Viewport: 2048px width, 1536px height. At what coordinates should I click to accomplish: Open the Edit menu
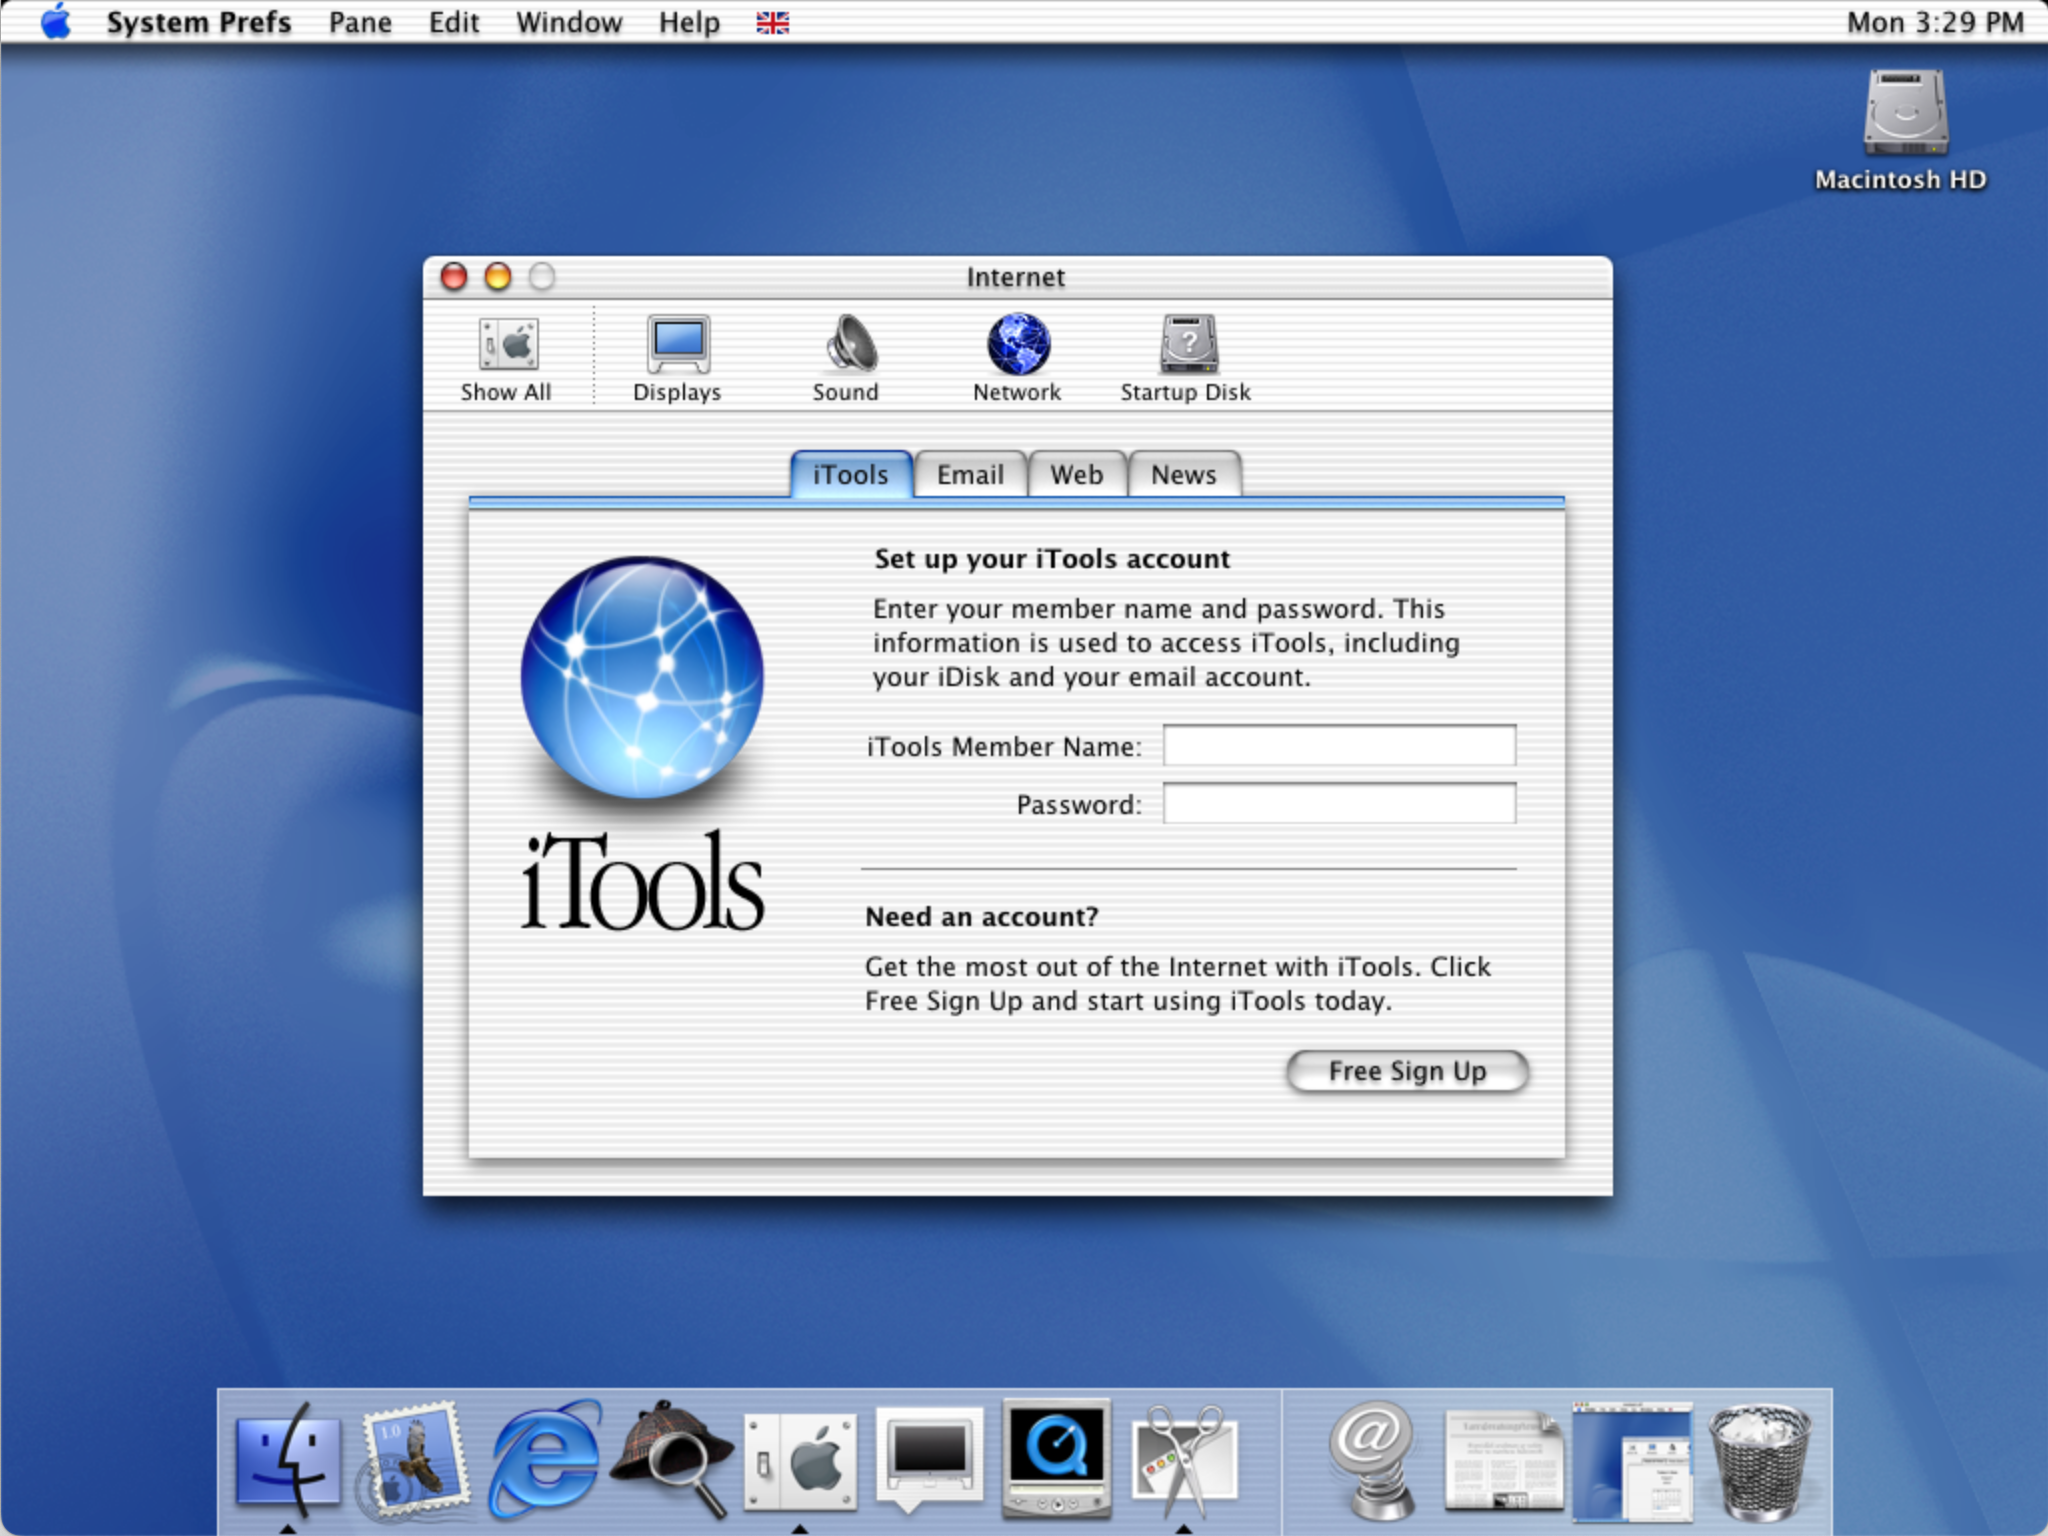pos(454,22)
